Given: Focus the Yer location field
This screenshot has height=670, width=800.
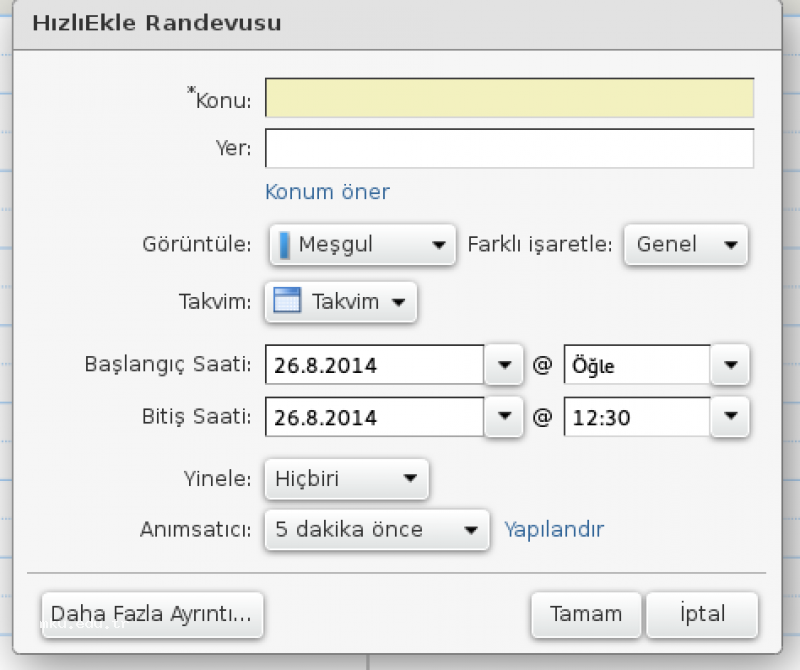Looking at the screenshot, I should click(509, 148).
